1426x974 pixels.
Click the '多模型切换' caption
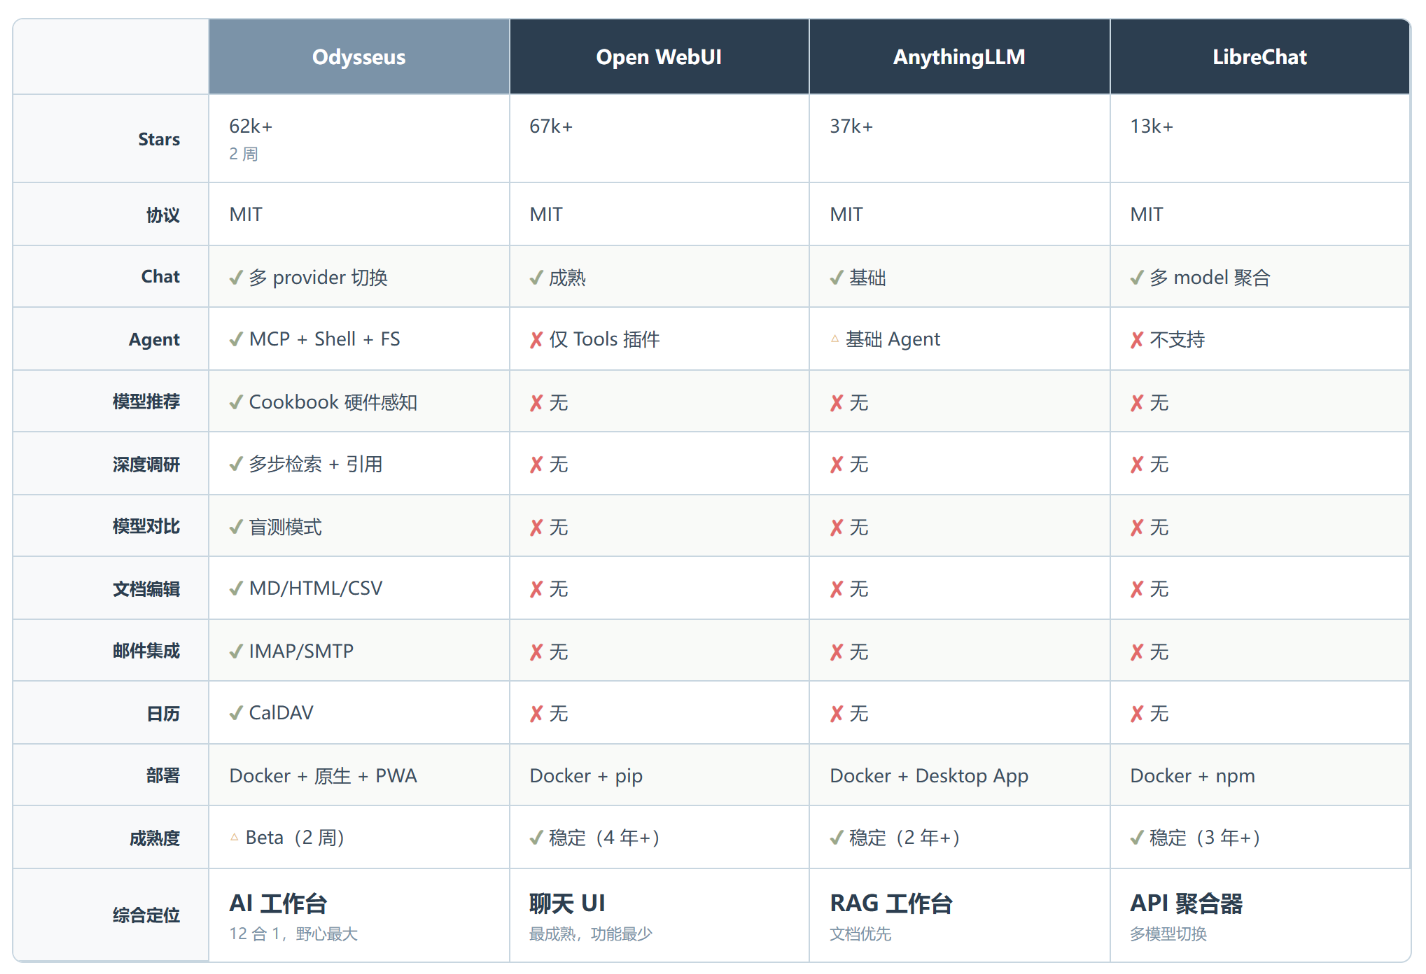click(x=1168, y=934)
